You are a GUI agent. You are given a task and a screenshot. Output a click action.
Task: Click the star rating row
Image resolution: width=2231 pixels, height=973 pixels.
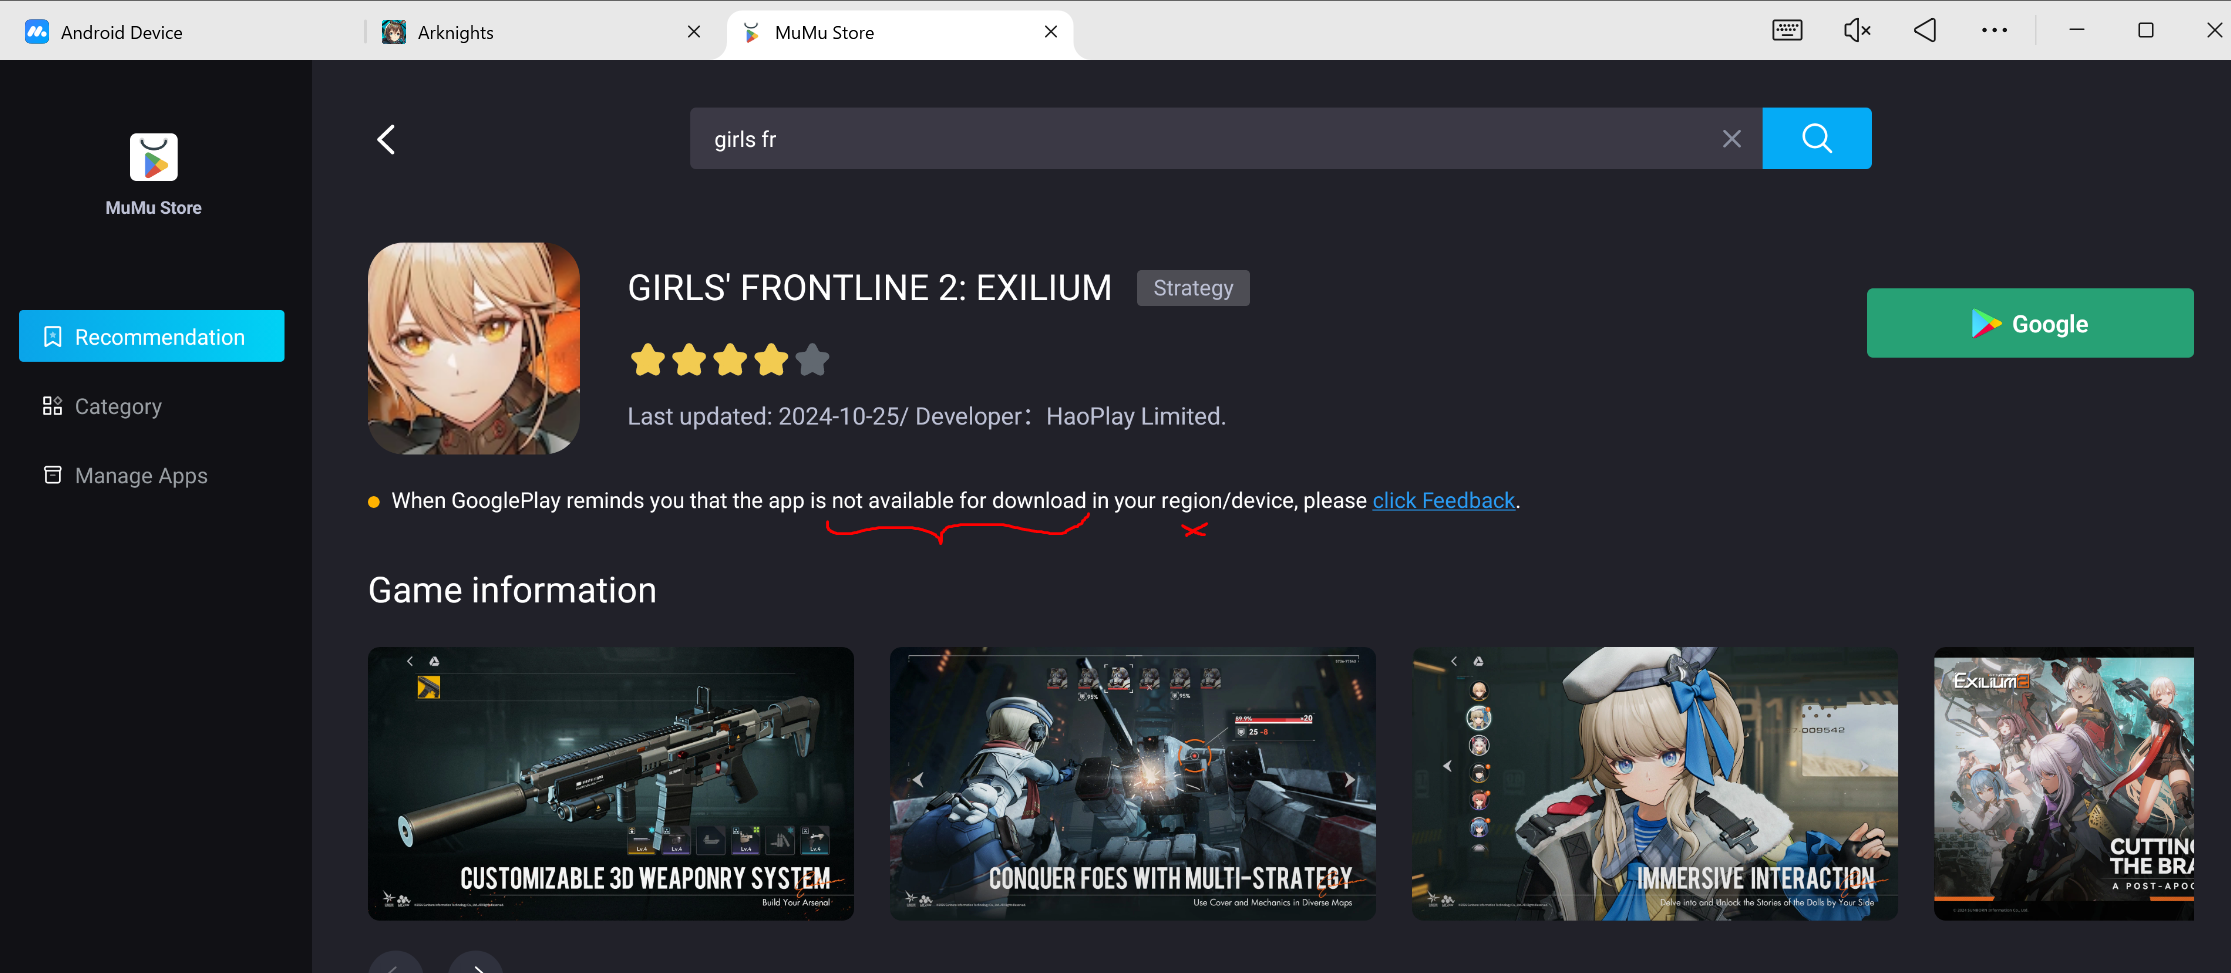point(730,360)
